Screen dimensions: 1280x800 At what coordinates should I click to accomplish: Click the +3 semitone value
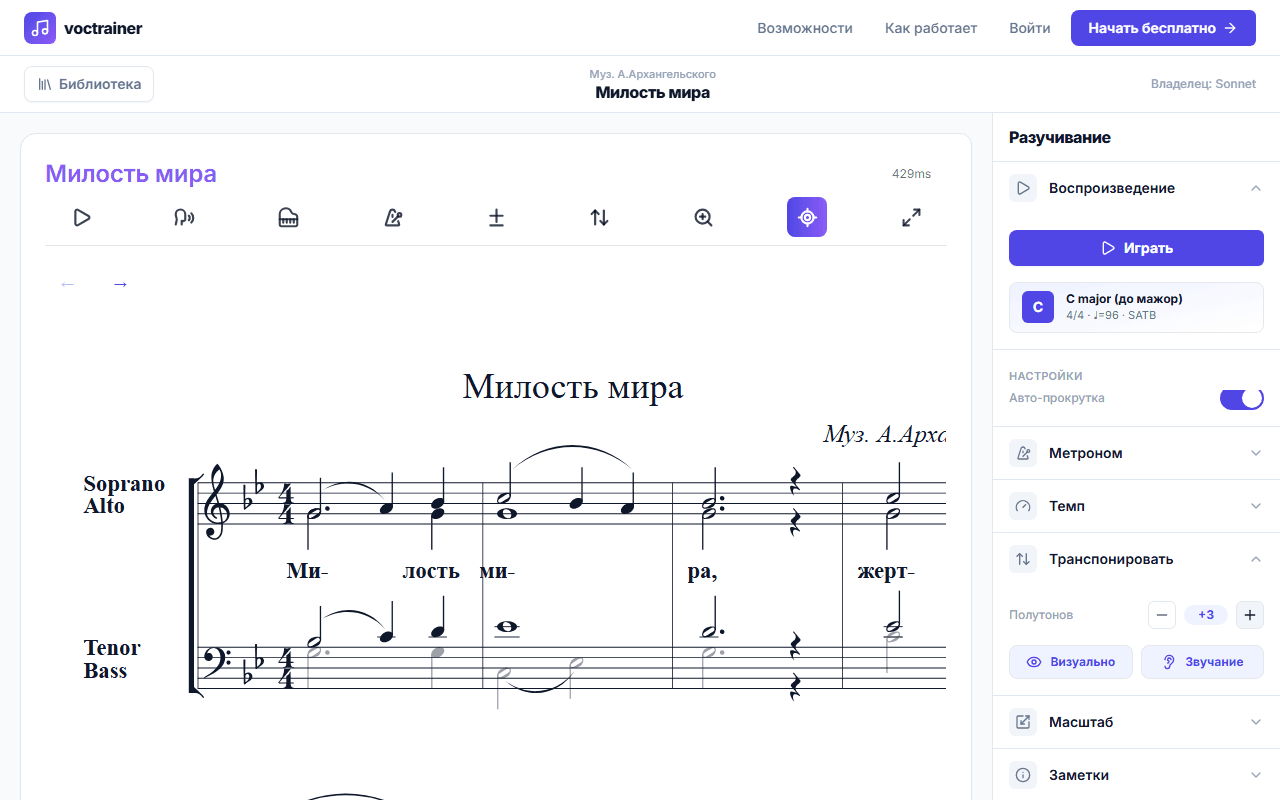(1206, 615)
